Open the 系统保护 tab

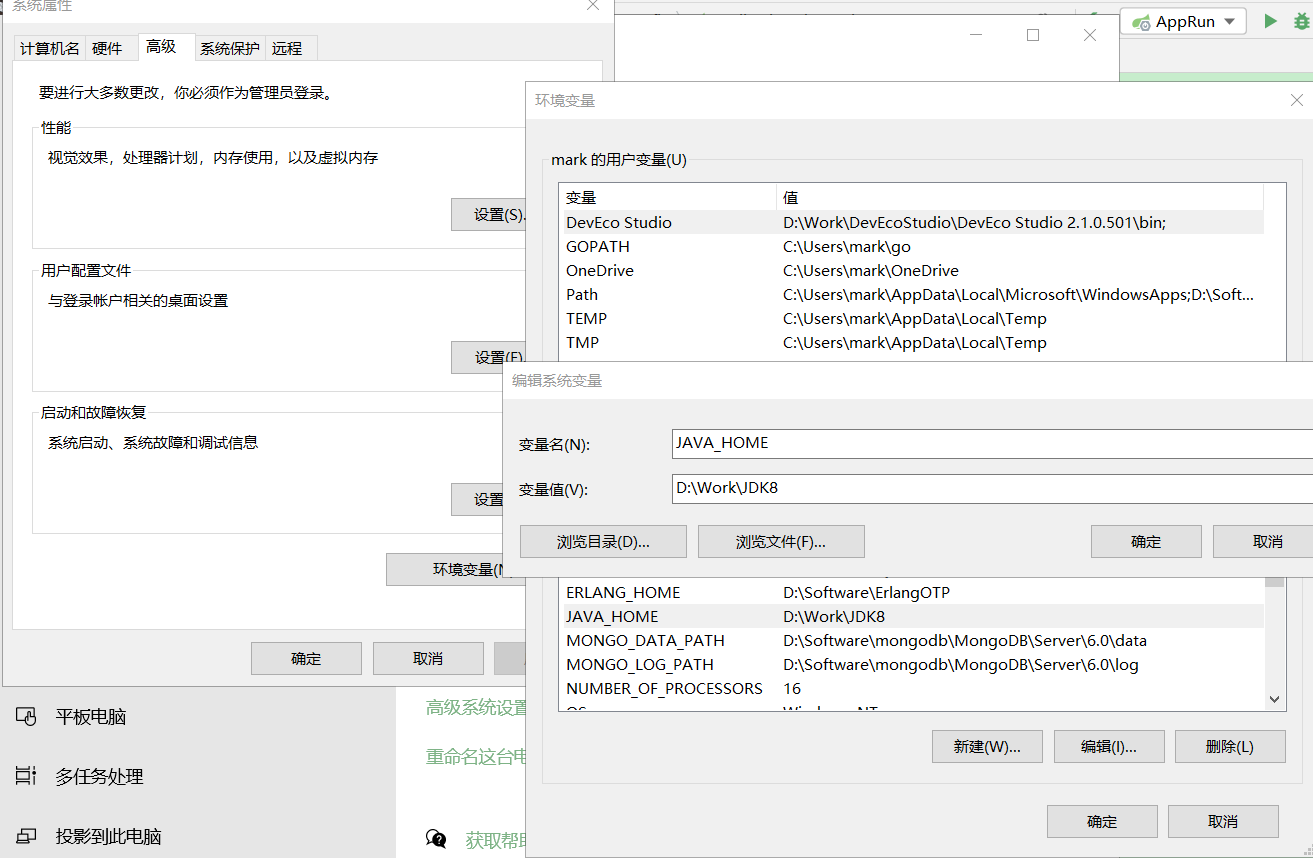(229, 48)
